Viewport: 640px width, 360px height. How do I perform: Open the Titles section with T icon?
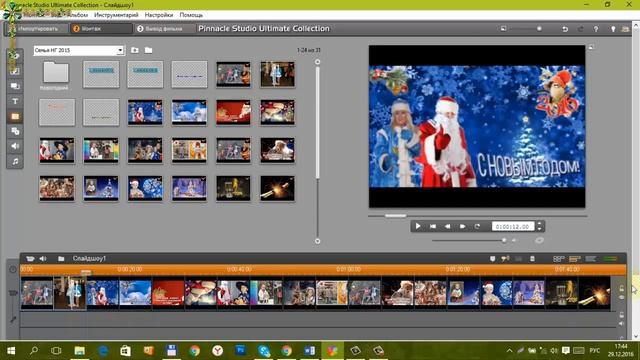click(15, 101)
